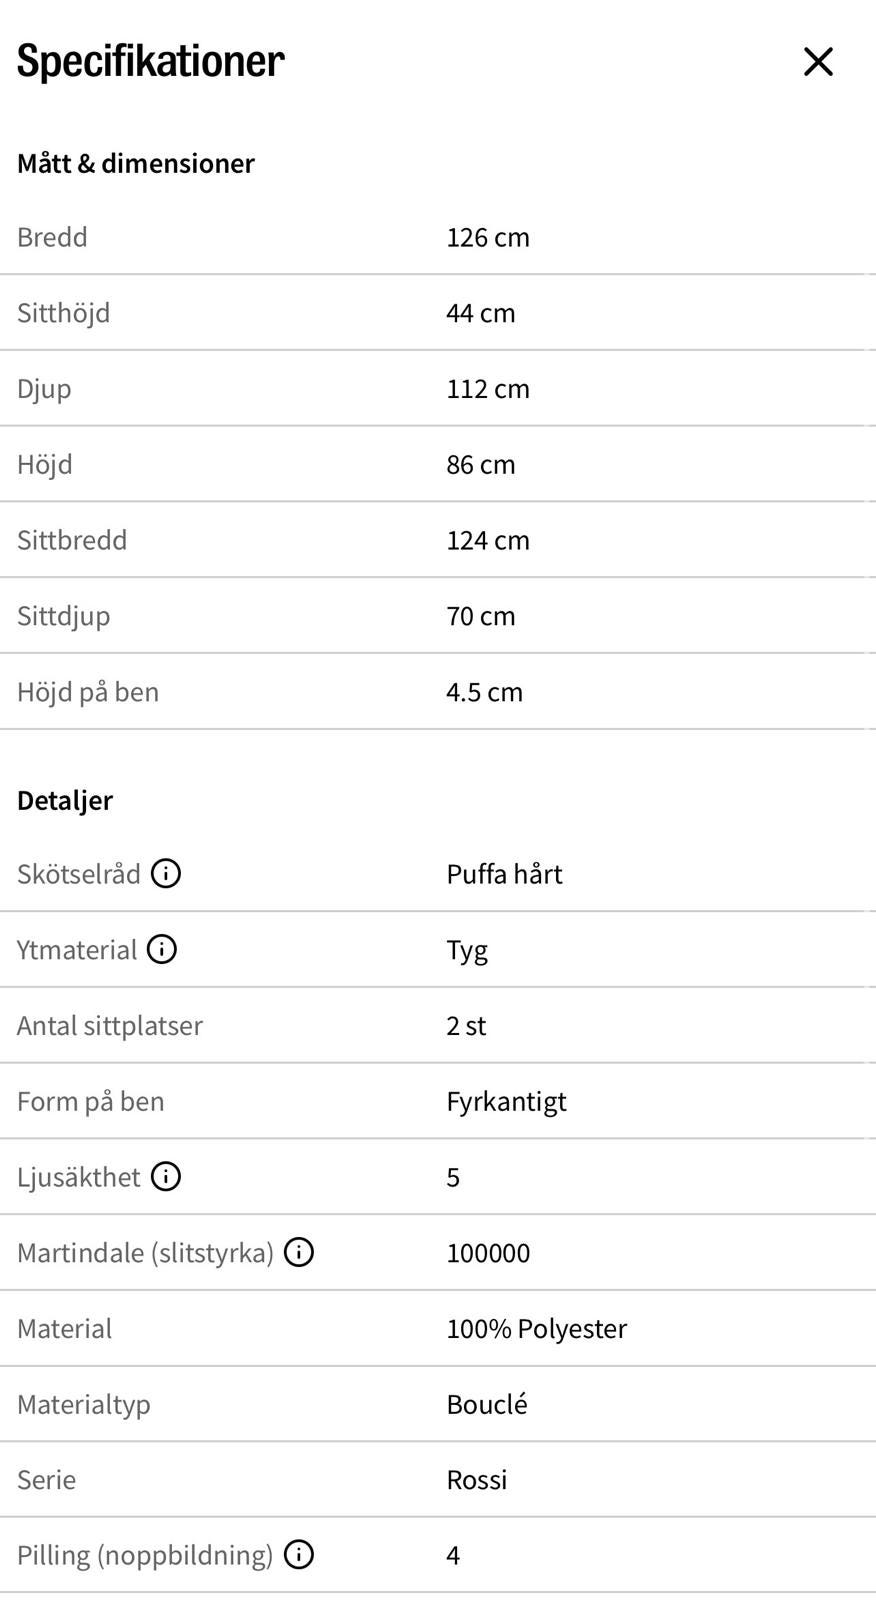876x1600 pixels.
Task: Select the 100% Polyester material value
Action: click(537, 1329)
